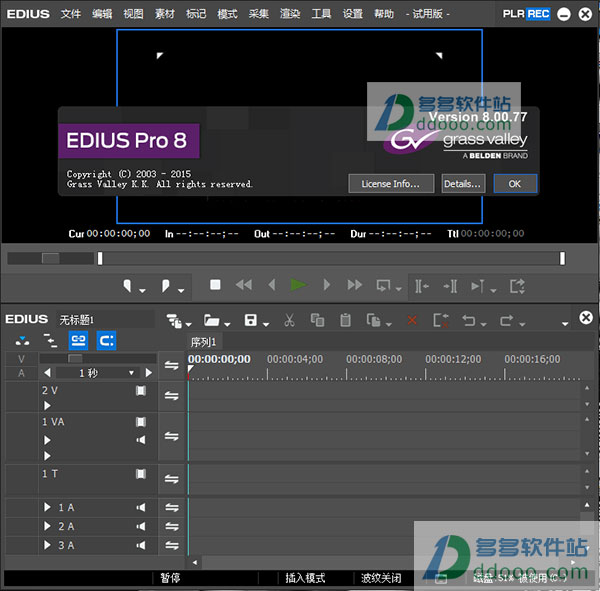
Task: Step forward one frame
Action: click(x=326, y=285)
